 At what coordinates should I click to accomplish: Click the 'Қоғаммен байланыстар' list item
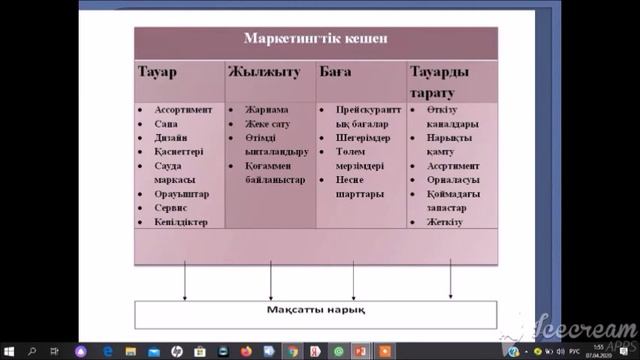click(x=275, y=173)
